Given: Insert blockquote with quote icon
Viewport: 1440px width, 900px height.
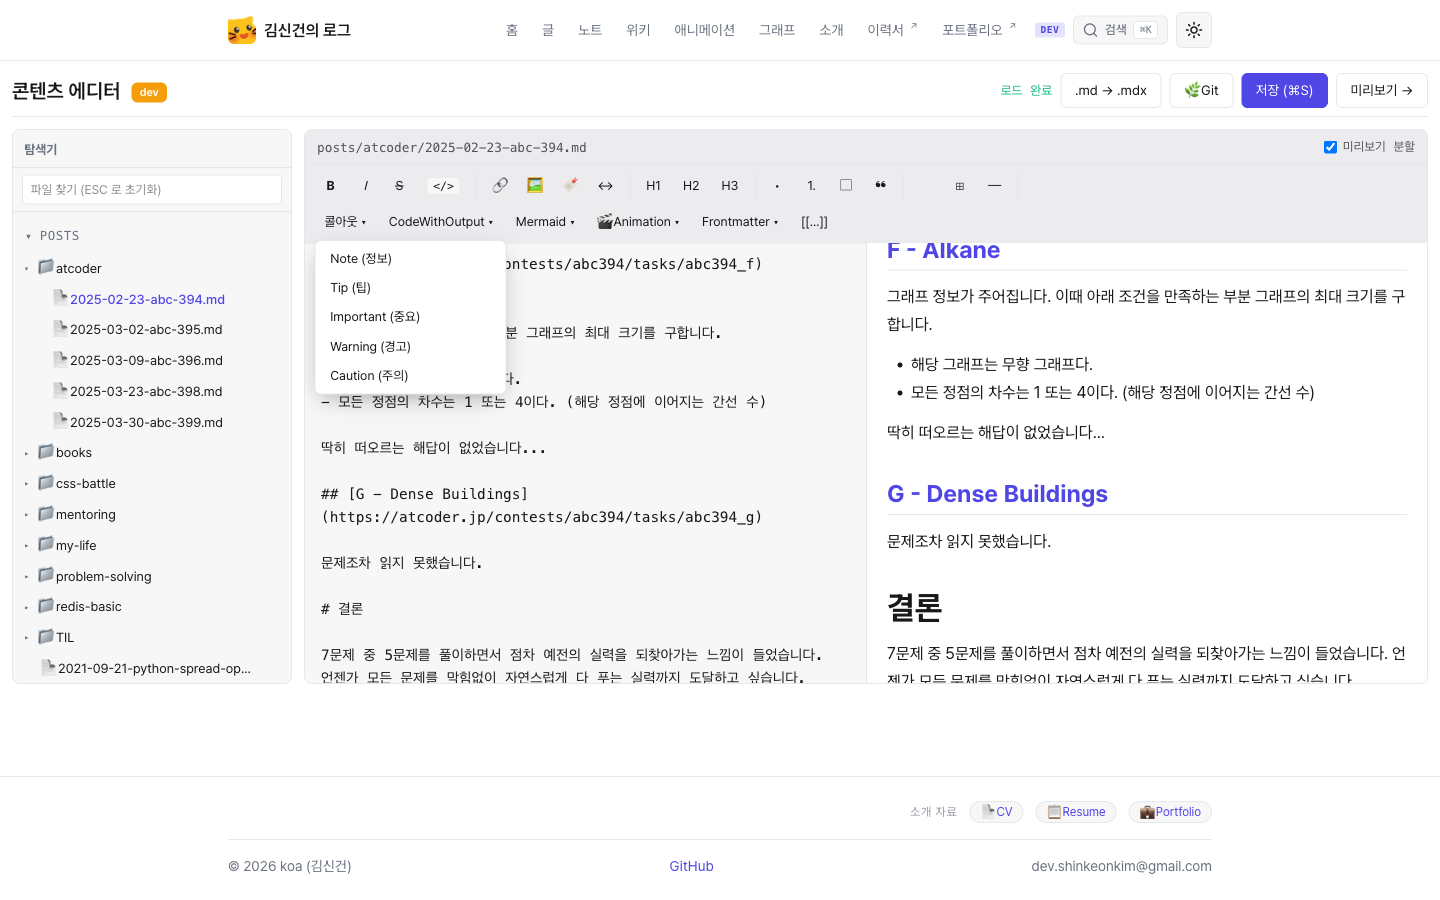Looking at the screenshot, I should [x=880, y=186].
